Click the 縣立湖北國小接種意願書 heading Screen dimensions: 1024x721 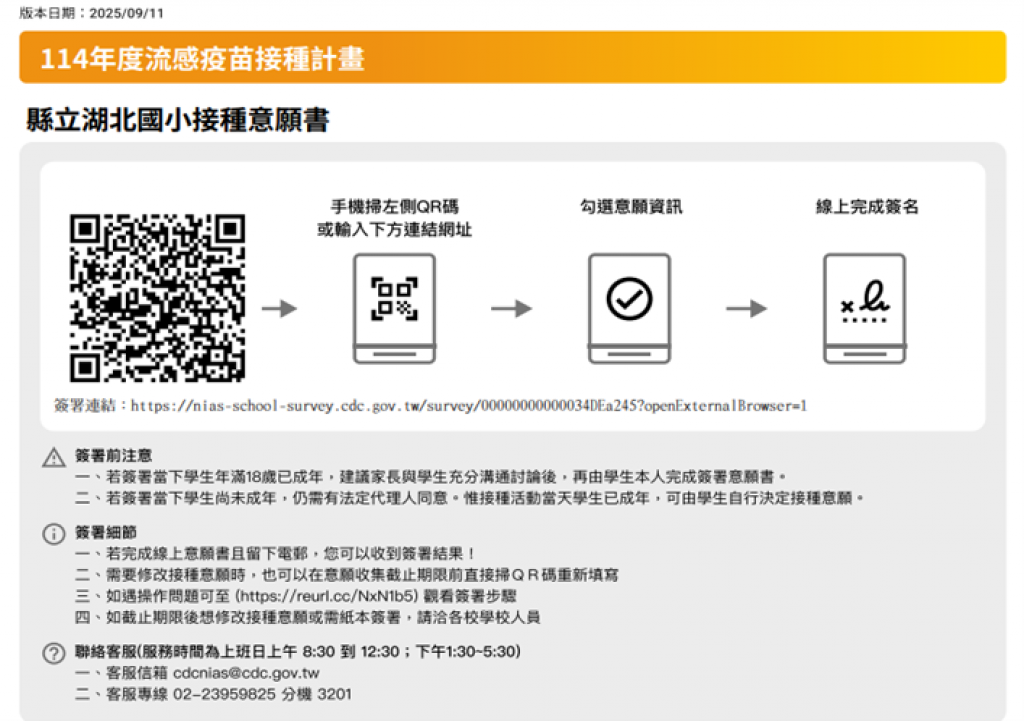tap(178, 120)
